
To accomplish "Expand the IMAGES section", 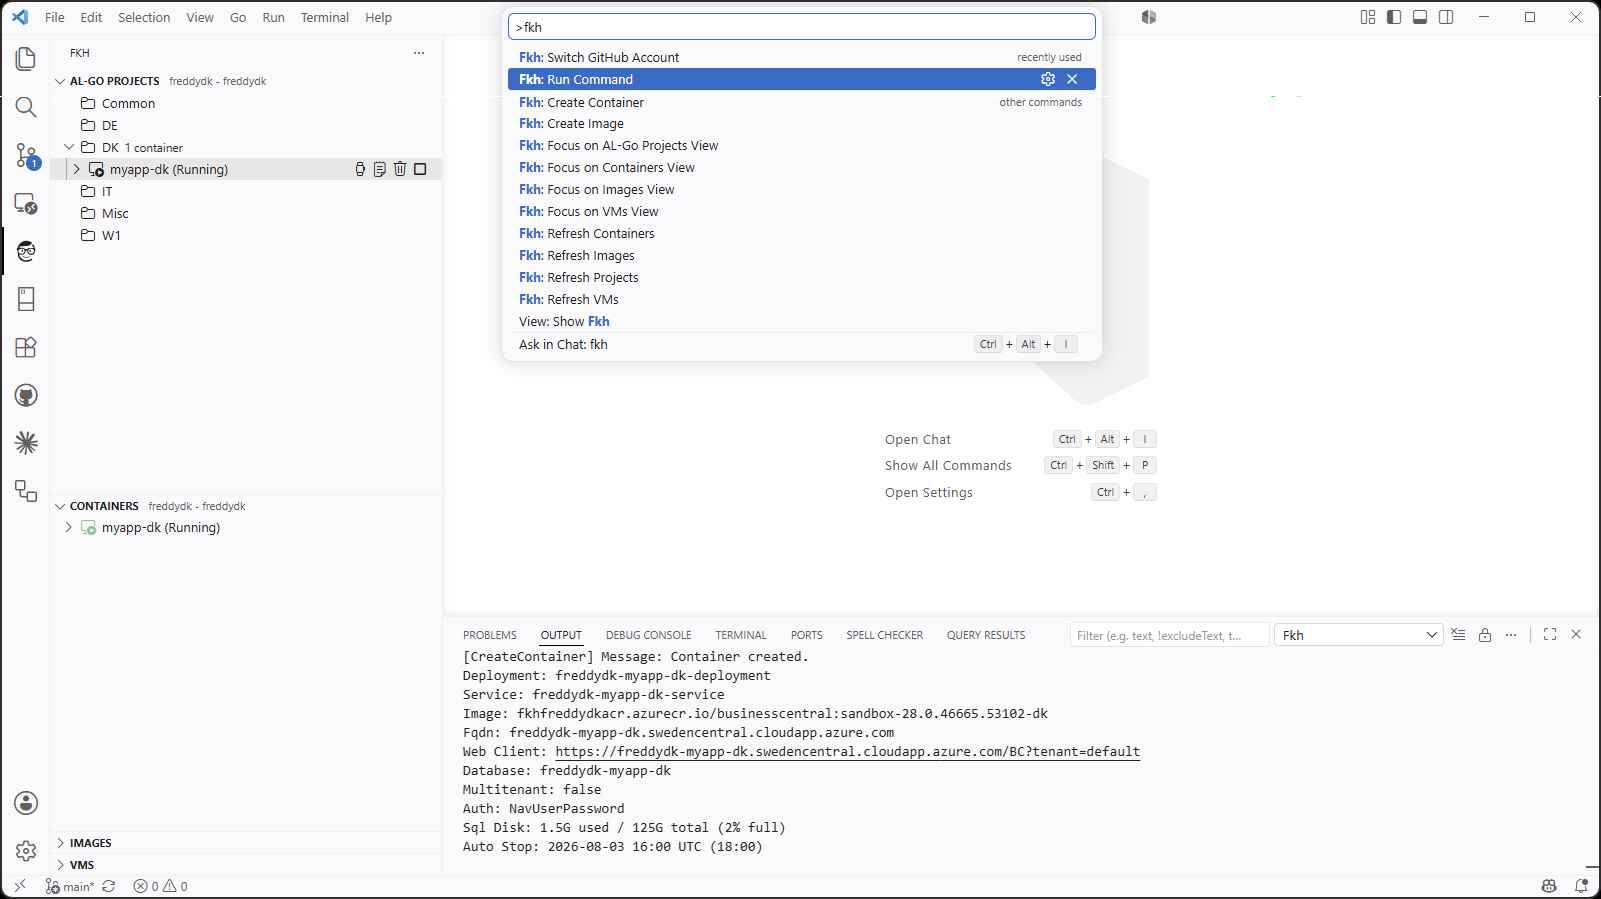I will coord(60,843).
